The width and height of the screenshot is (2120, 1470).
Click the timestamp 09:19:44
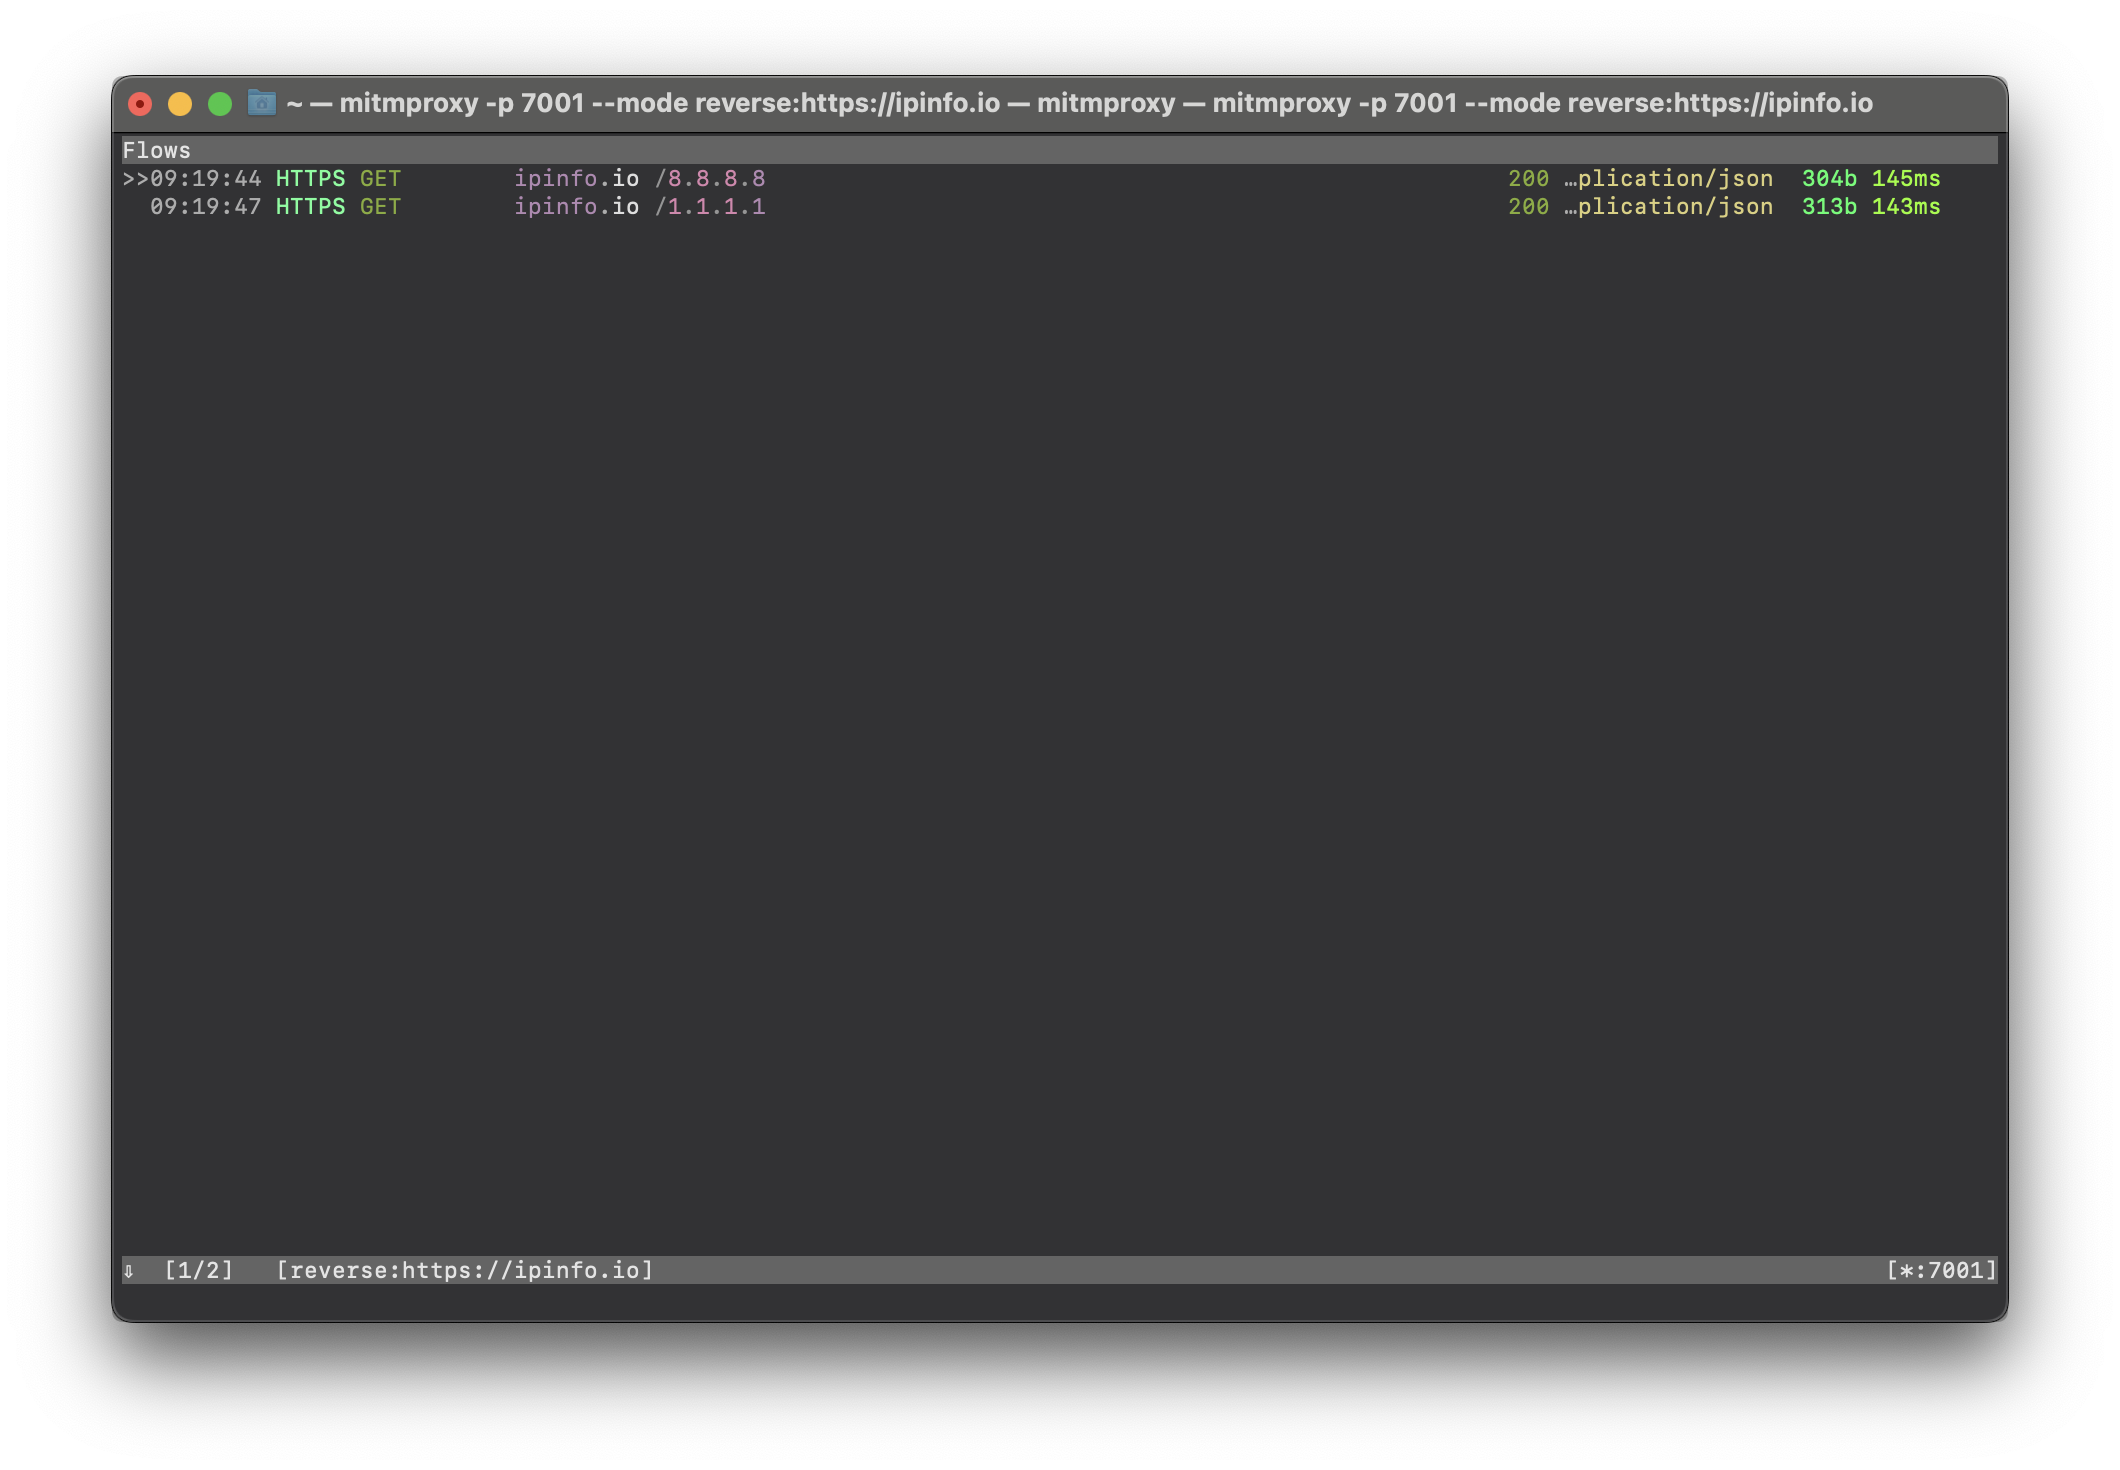coord(205,178)
